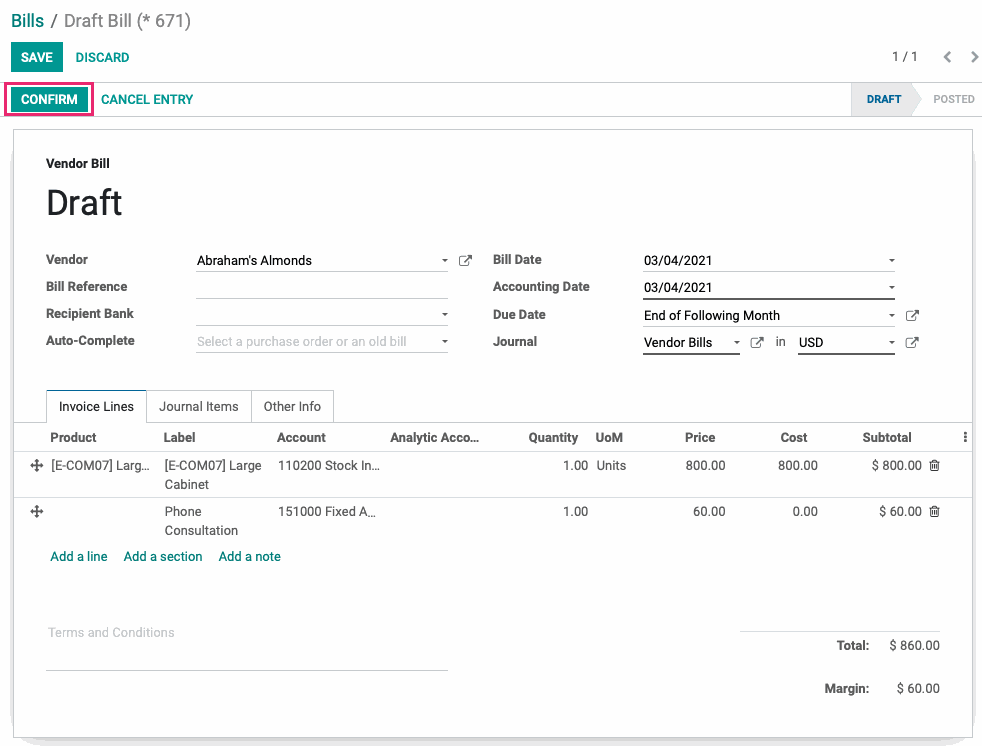Select the [E-COM07] Large Cabinet product cell
This screenshot has width=982, height=746.
click(x=100, y=465)
